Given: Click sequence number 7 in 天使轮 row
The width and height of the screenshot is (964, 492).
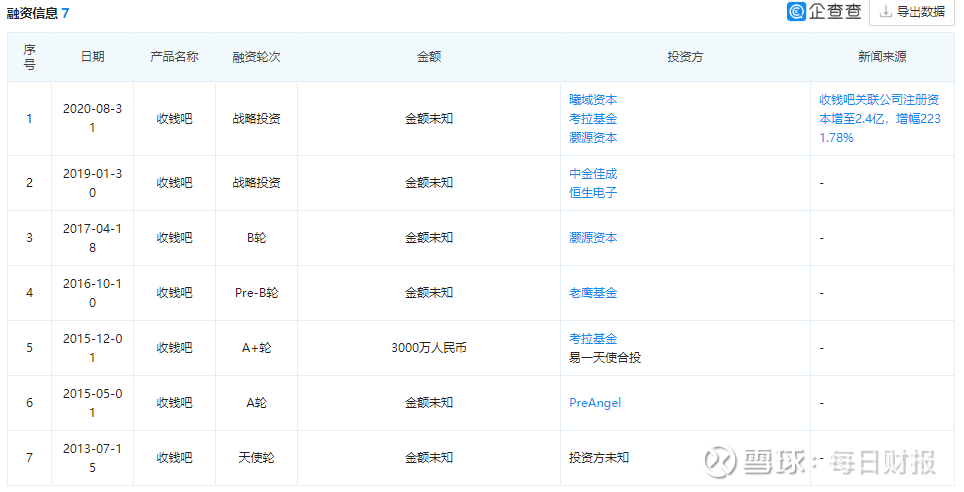Looking at the screenshot, I should tap(30, 458).
